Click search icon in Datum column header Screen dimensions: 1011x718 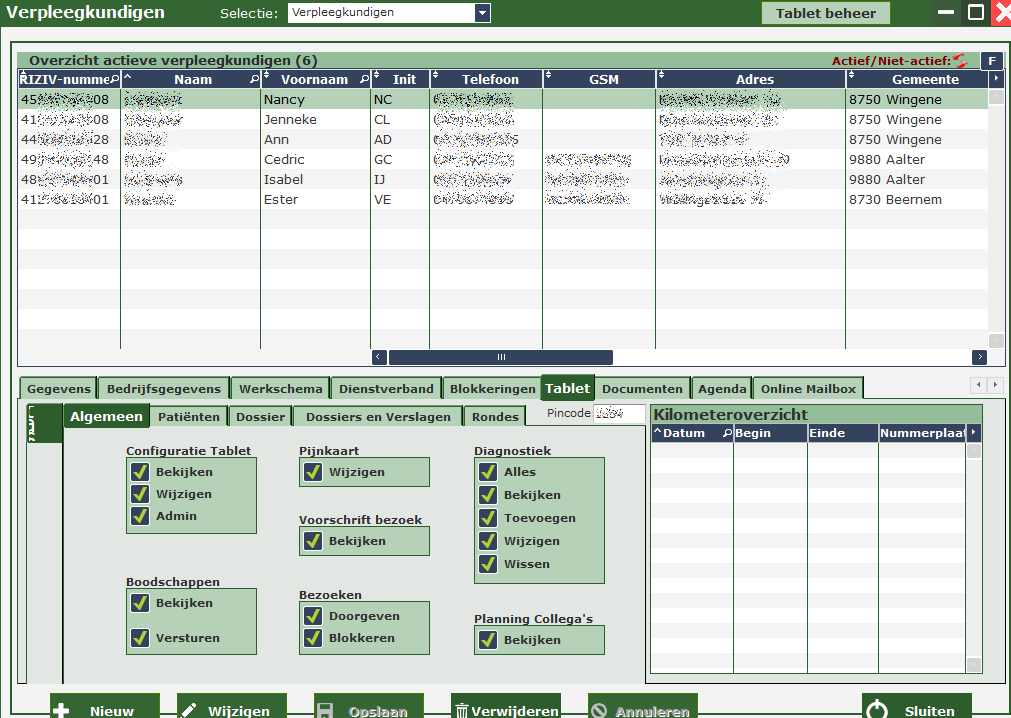pyautogui.click(x=727, y=433)
